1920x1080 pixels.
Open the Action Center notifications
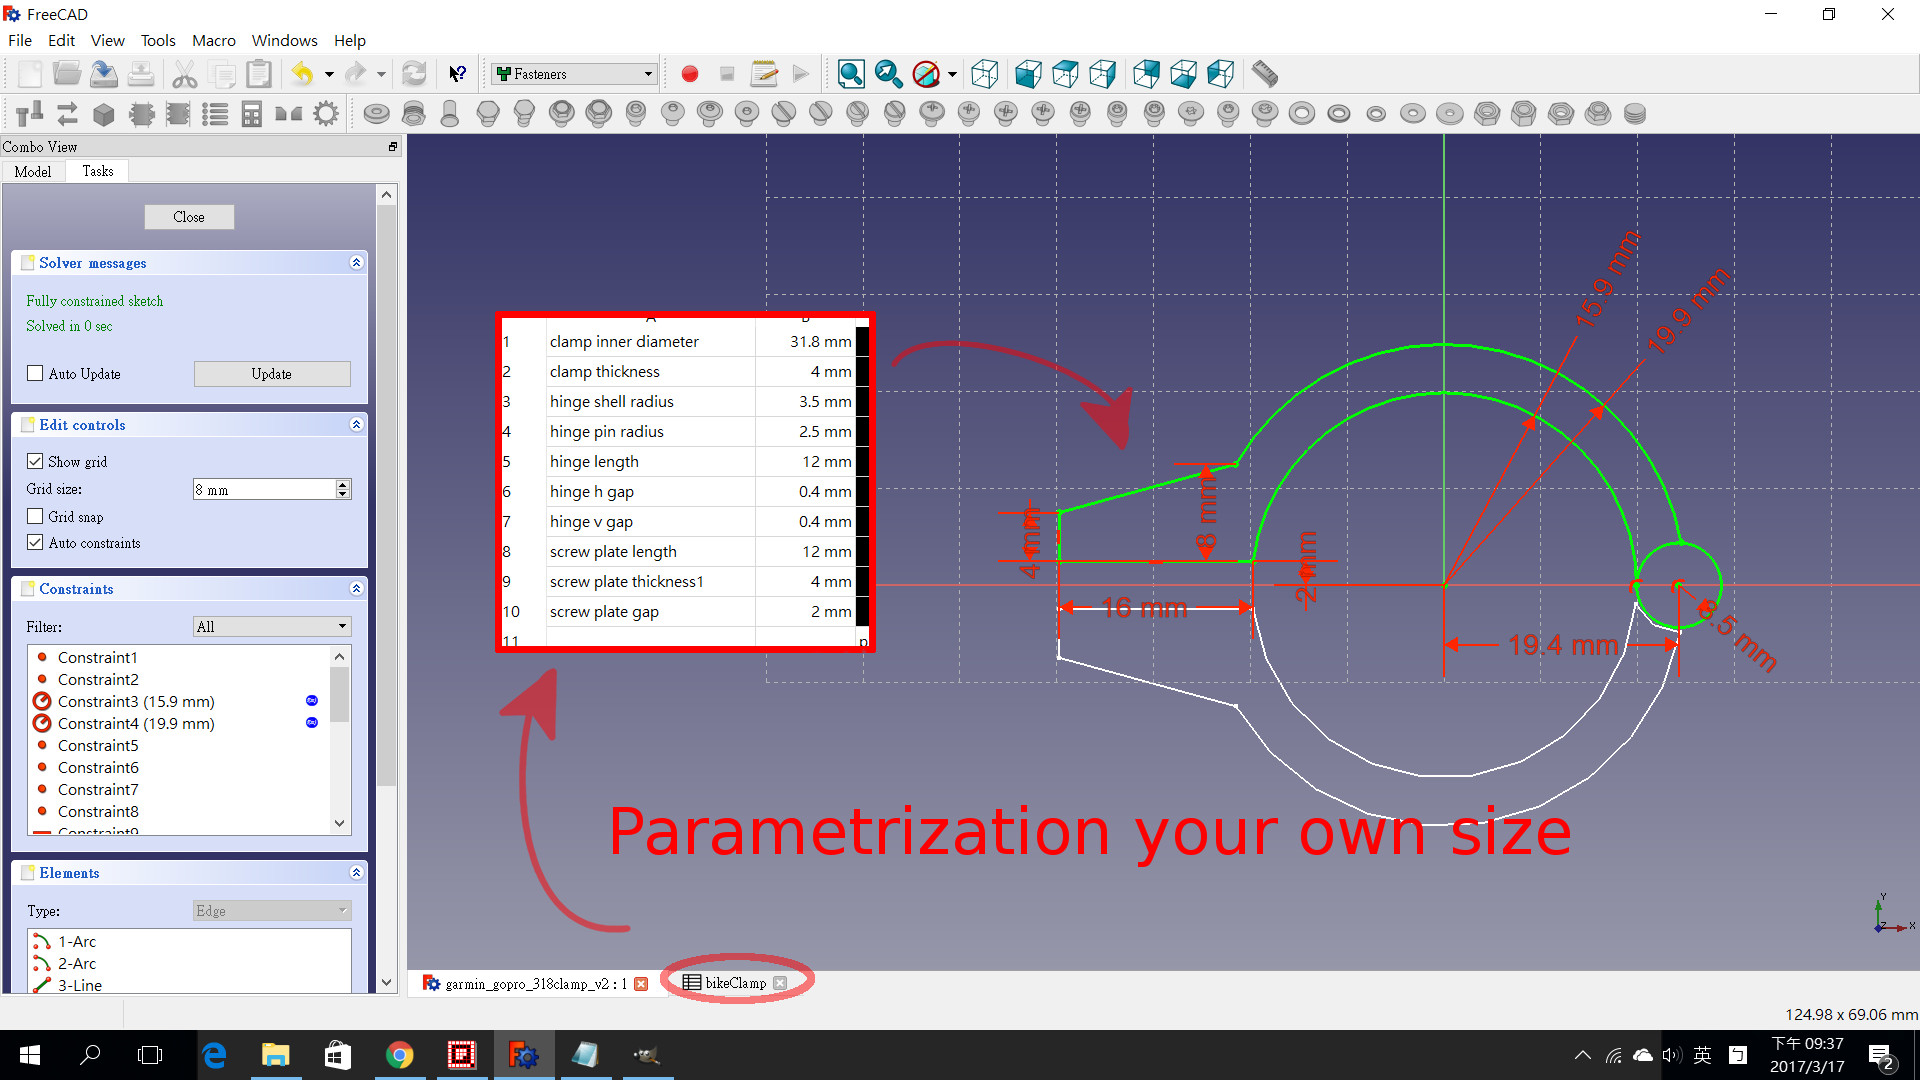coord(1880,1056)
